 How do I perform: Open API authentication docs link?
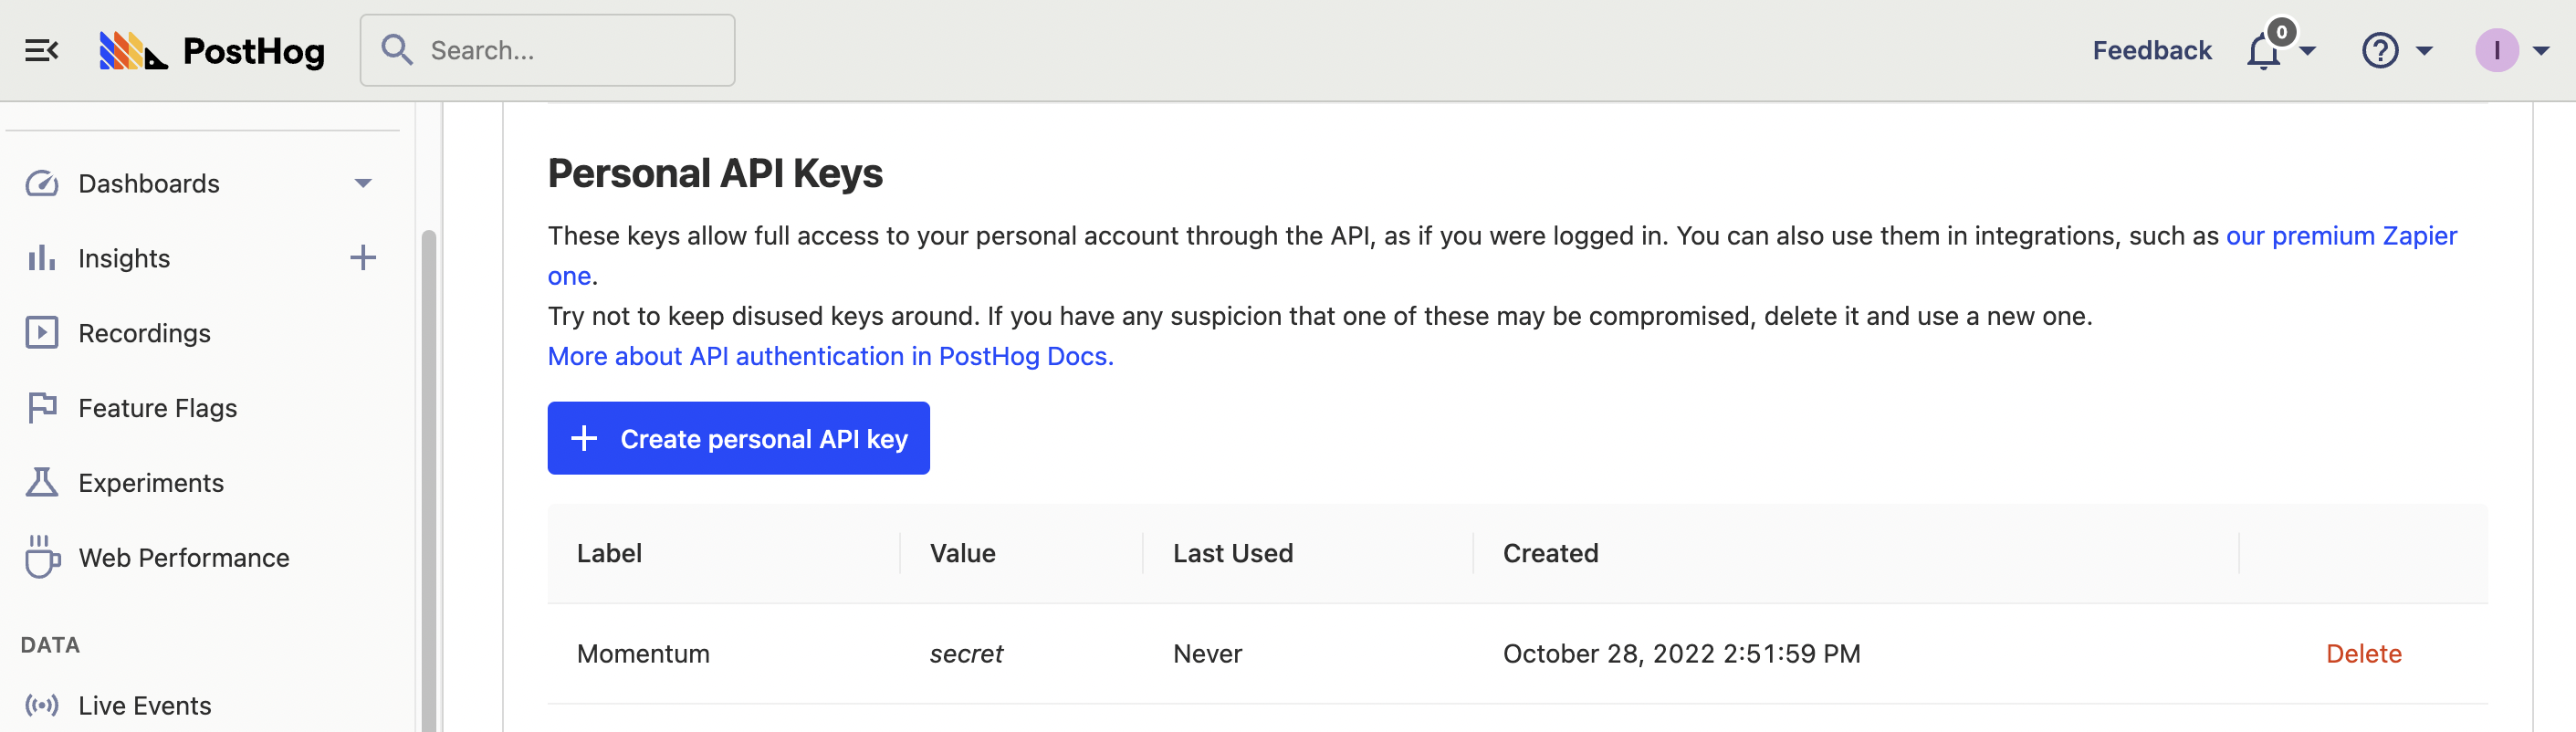click(x=830, y=356)
